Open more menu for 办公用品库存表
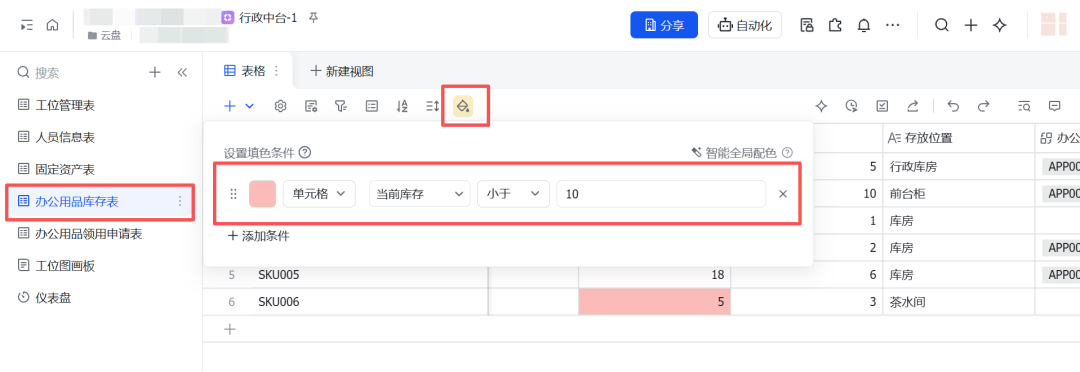Screen dimensions: 1080x372 pyautogui.click(x=180, y=201)
